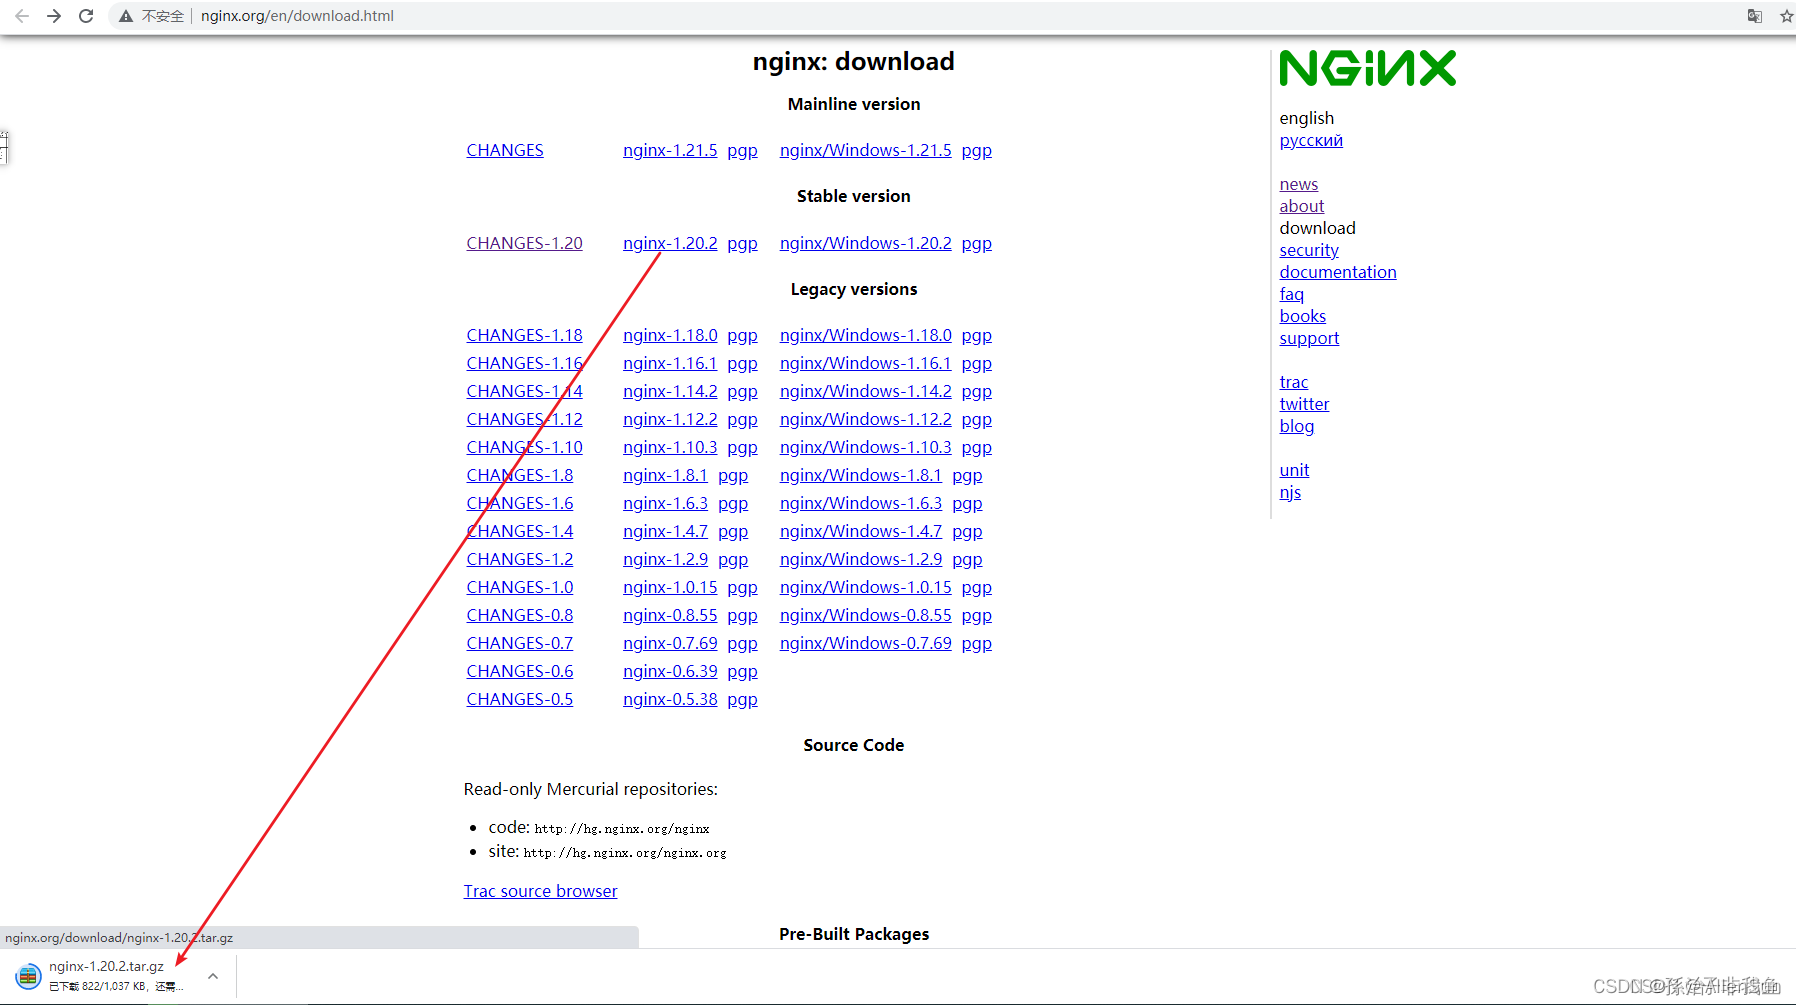Open CHANGES-1.20 link
Viewport: 1796px width, 1005px height.
point(524,243)
